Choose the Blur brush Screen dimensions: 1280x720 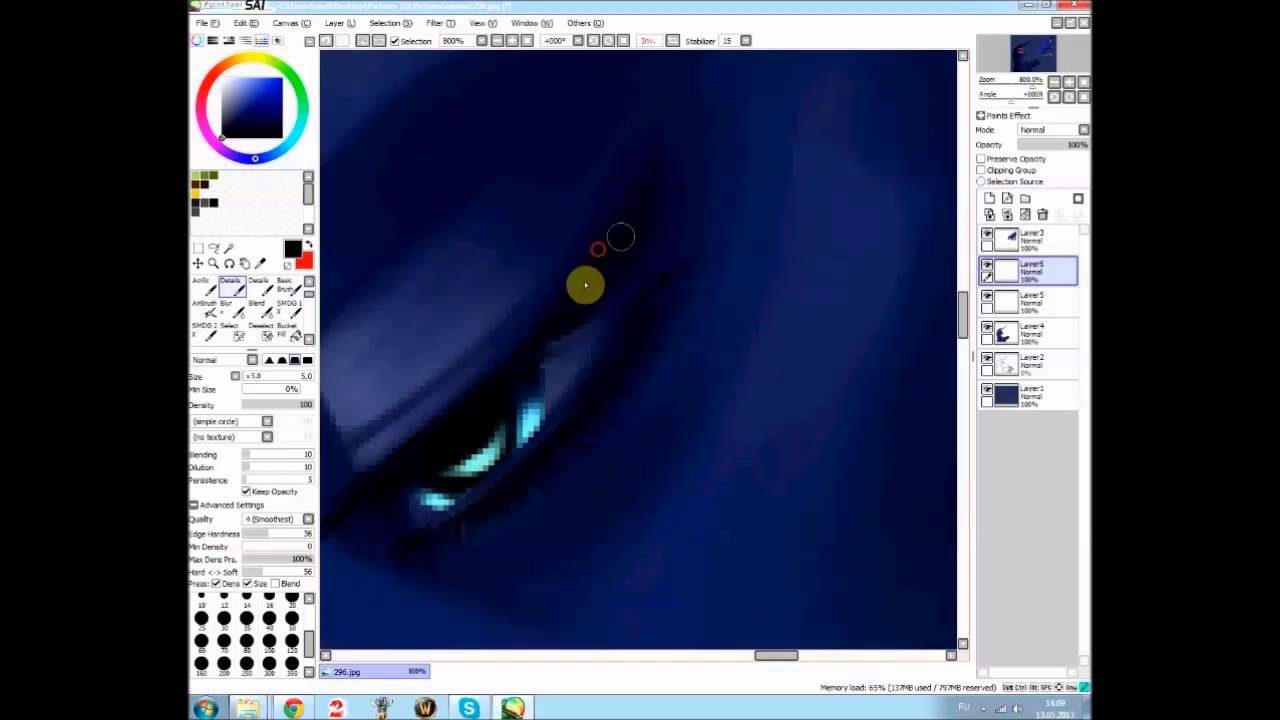pos(232,310)
